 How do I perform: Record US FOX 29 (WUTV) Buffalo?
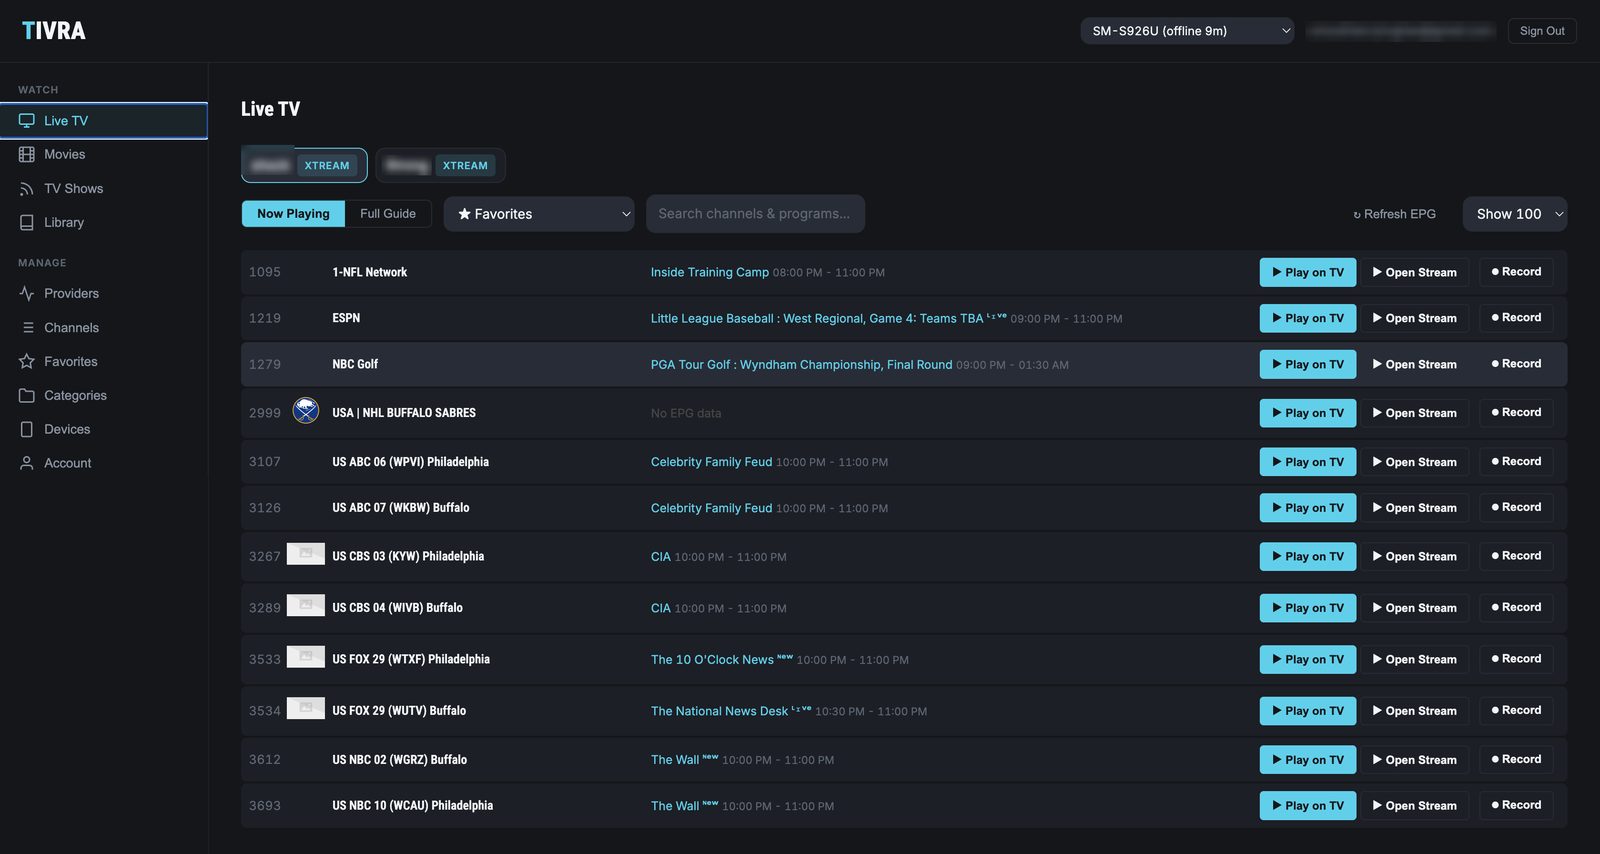1516,710
